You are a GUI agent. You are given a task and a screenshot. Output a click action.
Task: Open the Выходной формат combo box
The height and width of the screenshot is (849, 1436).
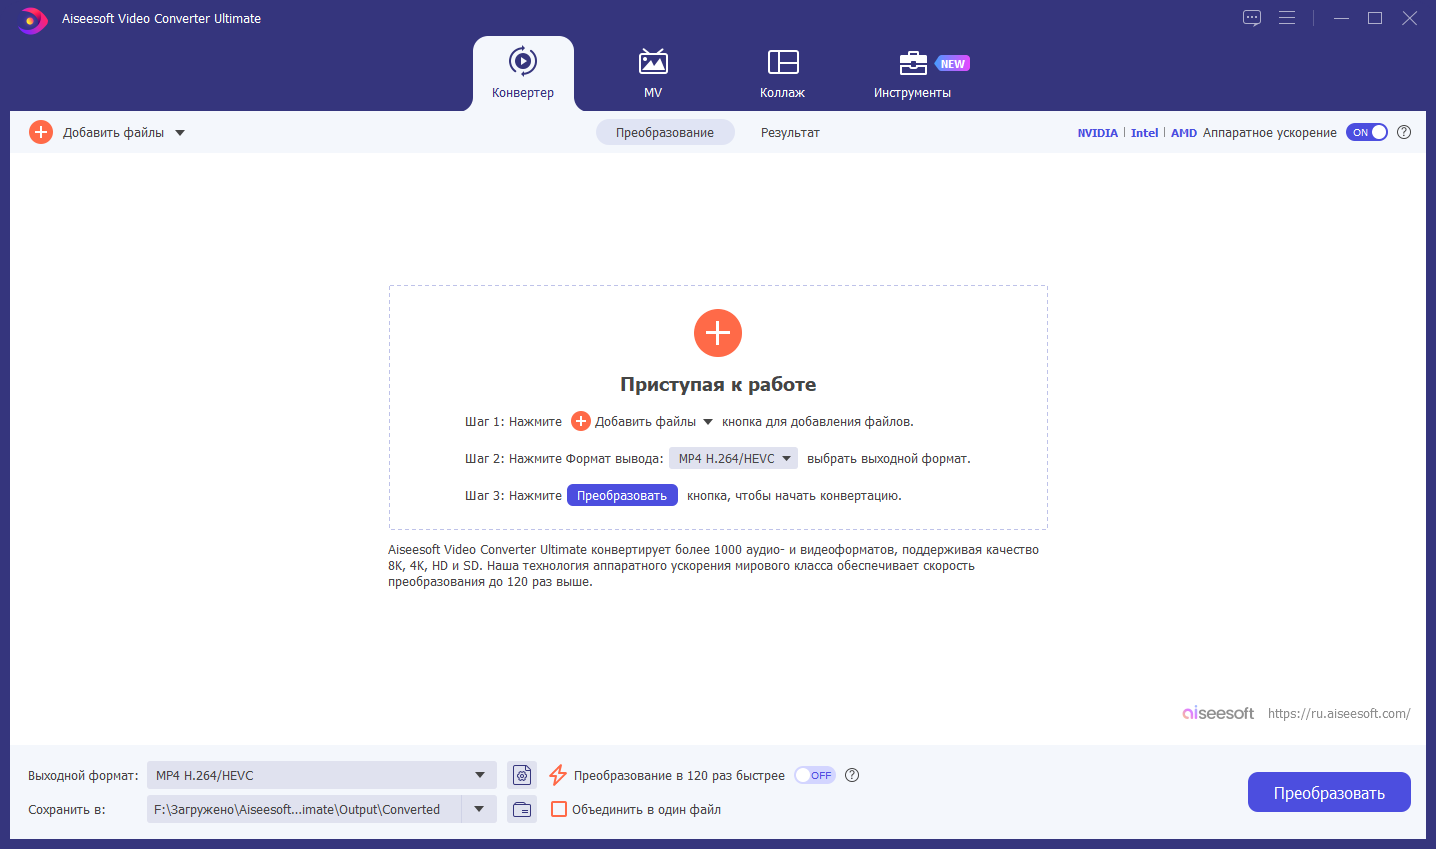click(322, 775)
